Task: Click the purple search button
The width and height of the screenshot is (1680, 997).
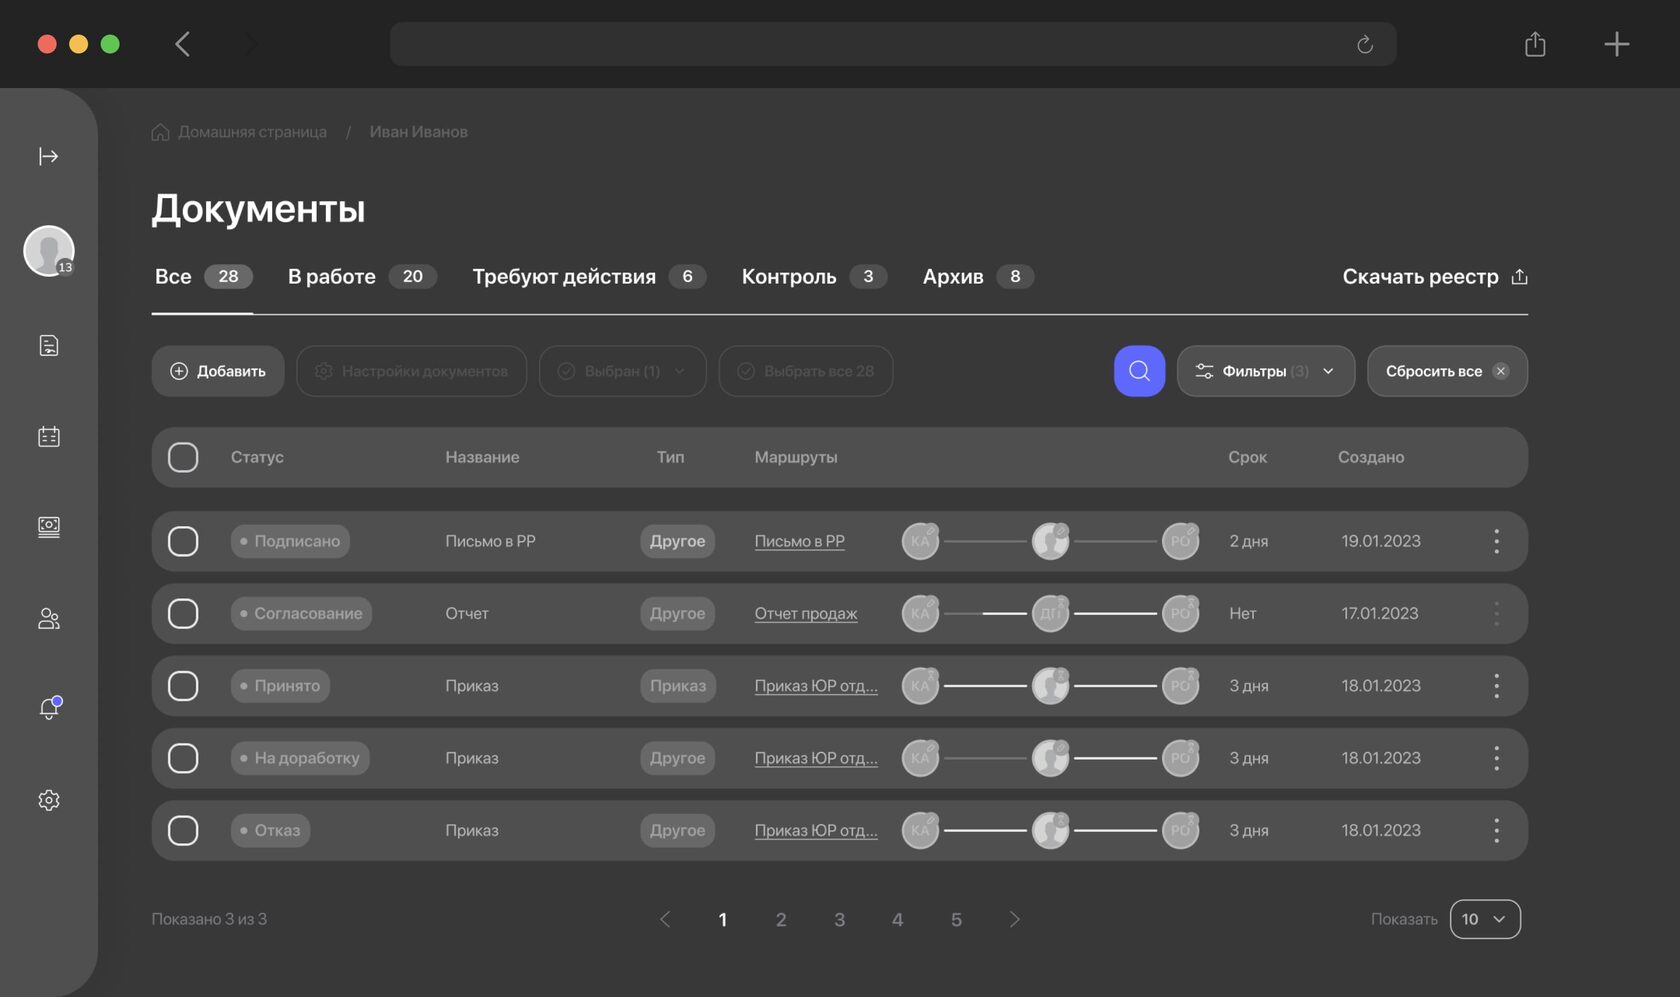Action: click(1139, 371)
